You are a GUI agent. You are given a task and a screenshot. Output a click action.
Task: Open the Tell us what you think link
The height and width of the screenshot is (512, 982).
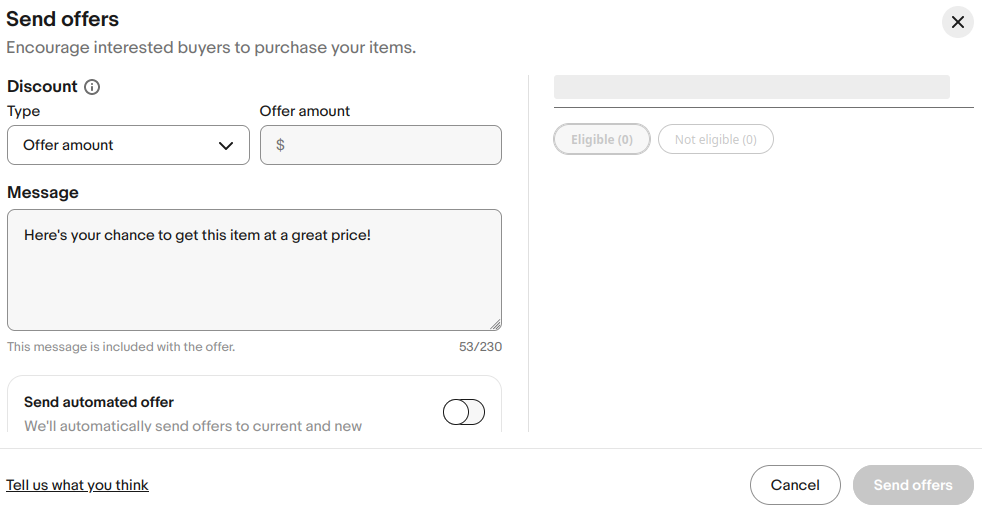[77, 485]
